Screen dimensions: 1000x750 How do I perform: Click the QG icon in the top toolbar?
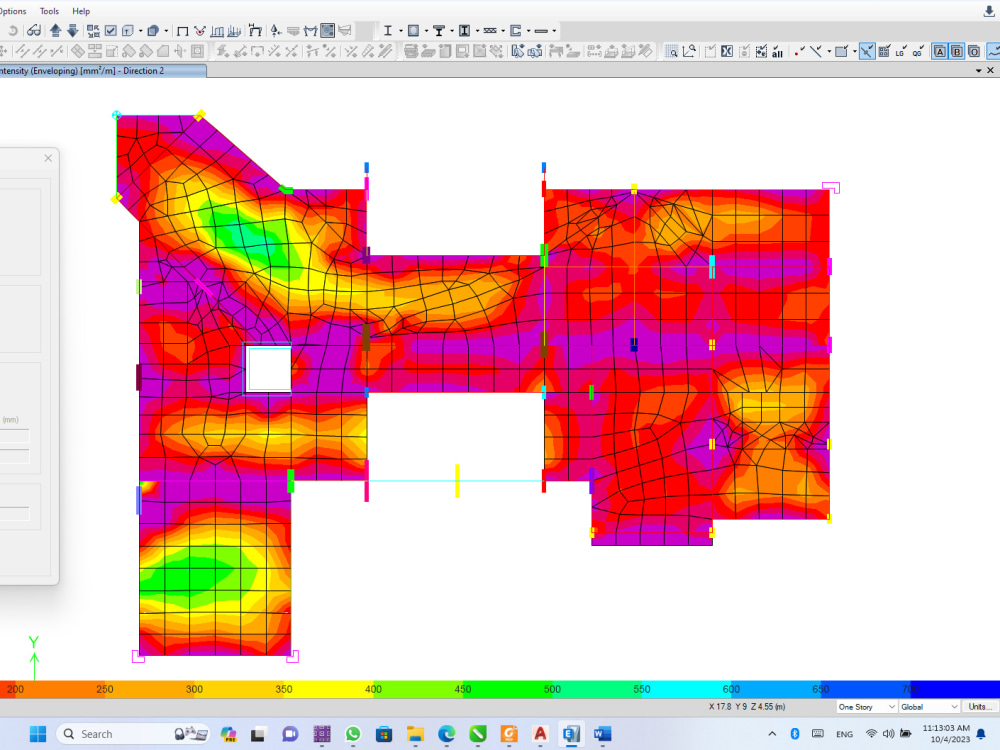pos(919,50)
